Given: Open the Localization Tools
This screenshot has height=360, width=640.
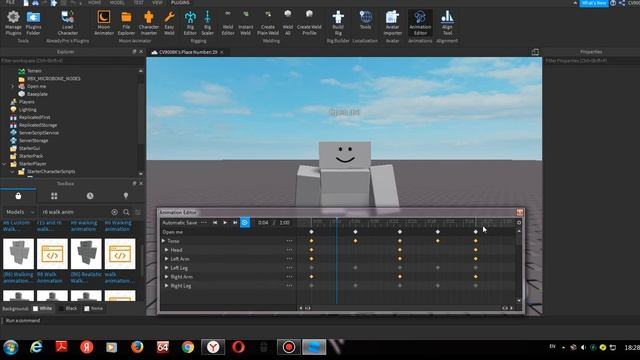Looking at the screenshot, I should click(365, 20).
